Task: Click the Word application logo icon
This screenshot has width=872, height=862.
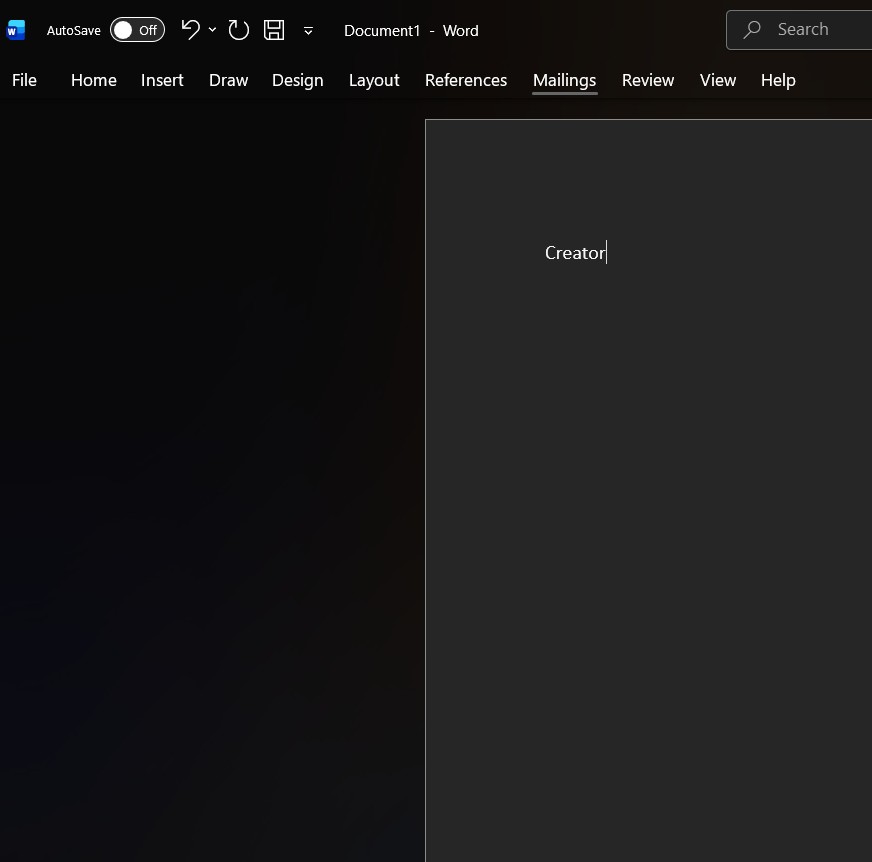Action: click(x=16, y=30)
